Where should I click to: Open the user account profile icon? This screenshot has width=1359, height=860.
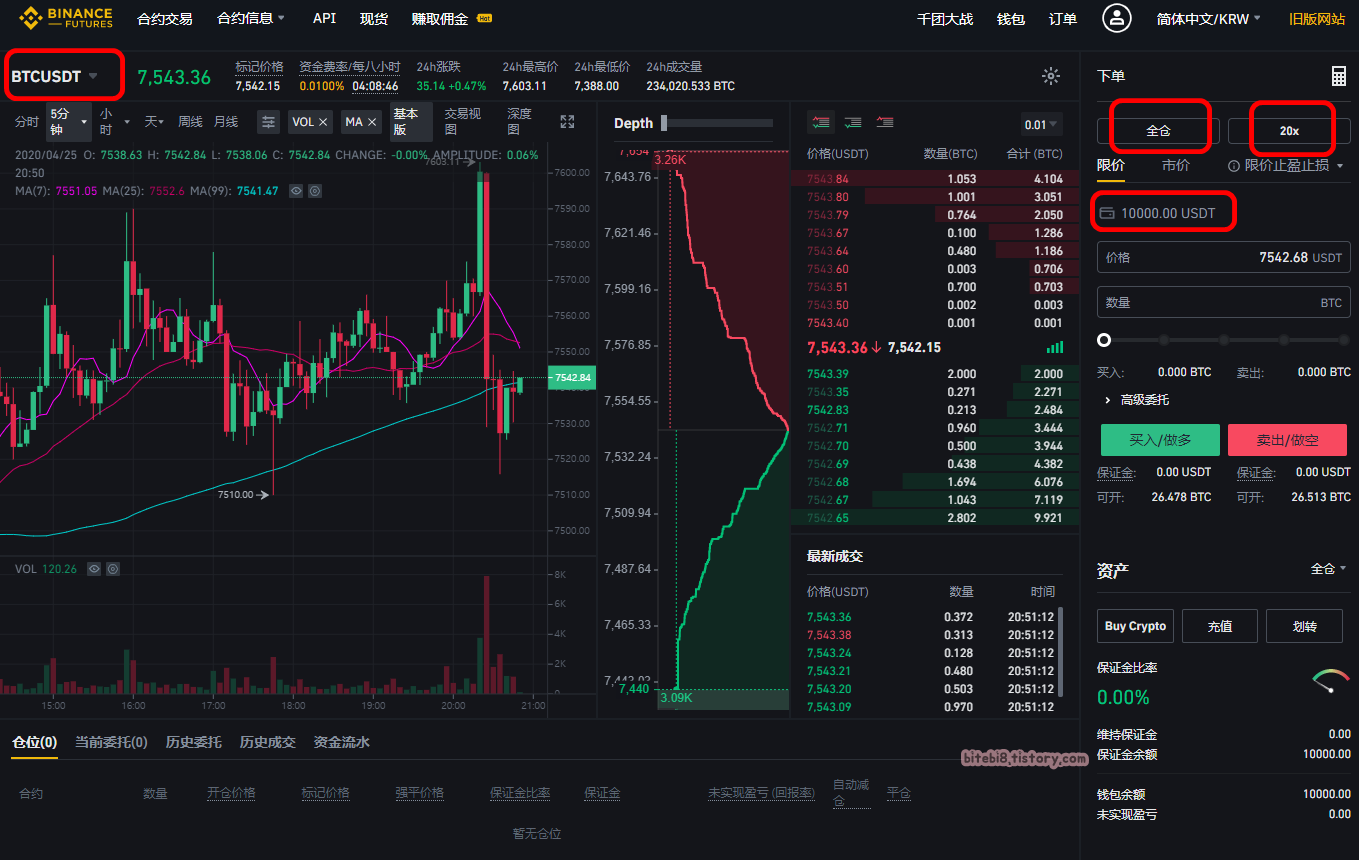(x=1116, y=18)
